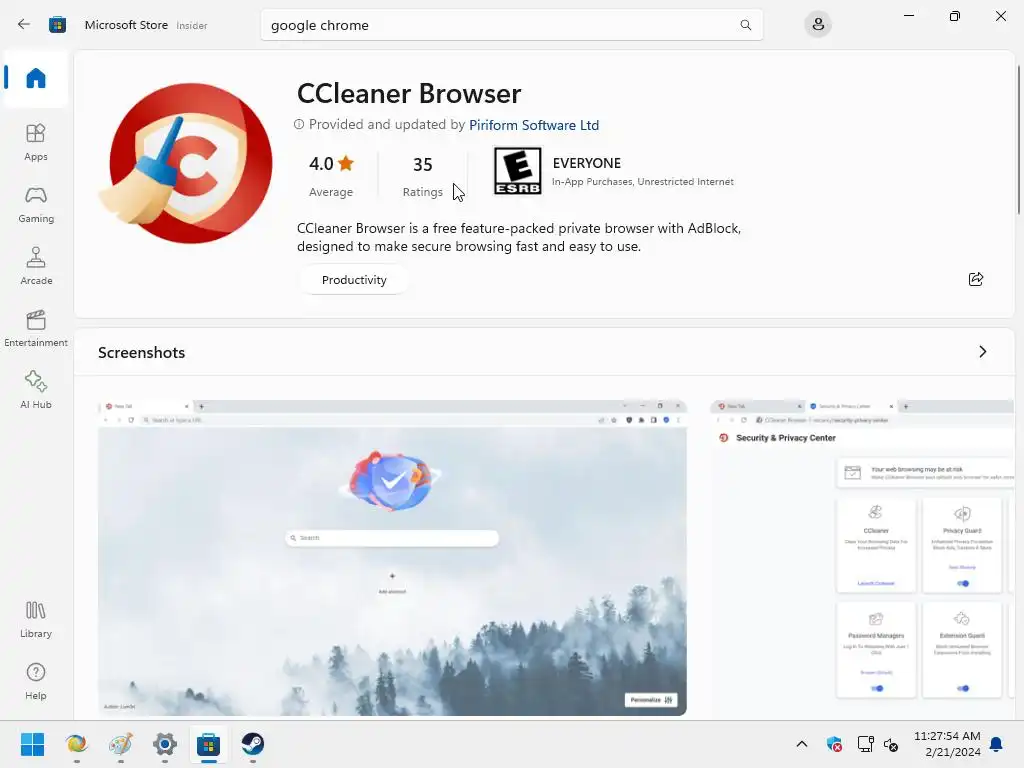Click the Screenshots heading
Image resolution: width=1024 pixels, height=768 pixels.
(x=142, y=353)
